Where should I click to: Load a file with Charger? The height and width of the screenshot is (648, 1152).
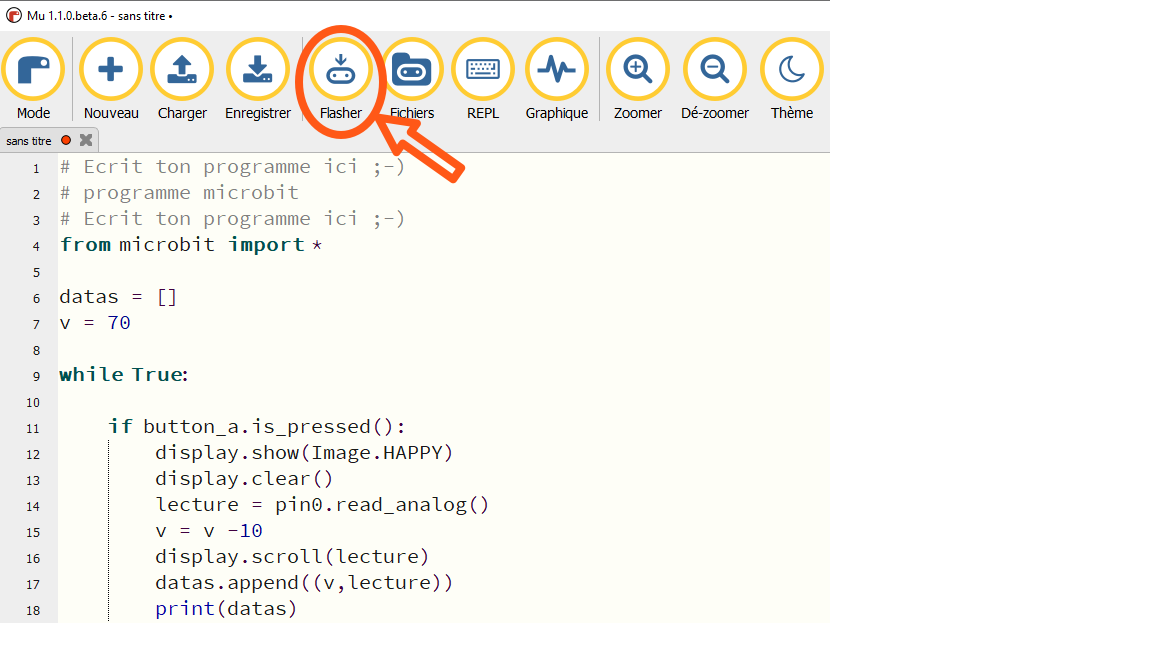click(x=182, y=79)
